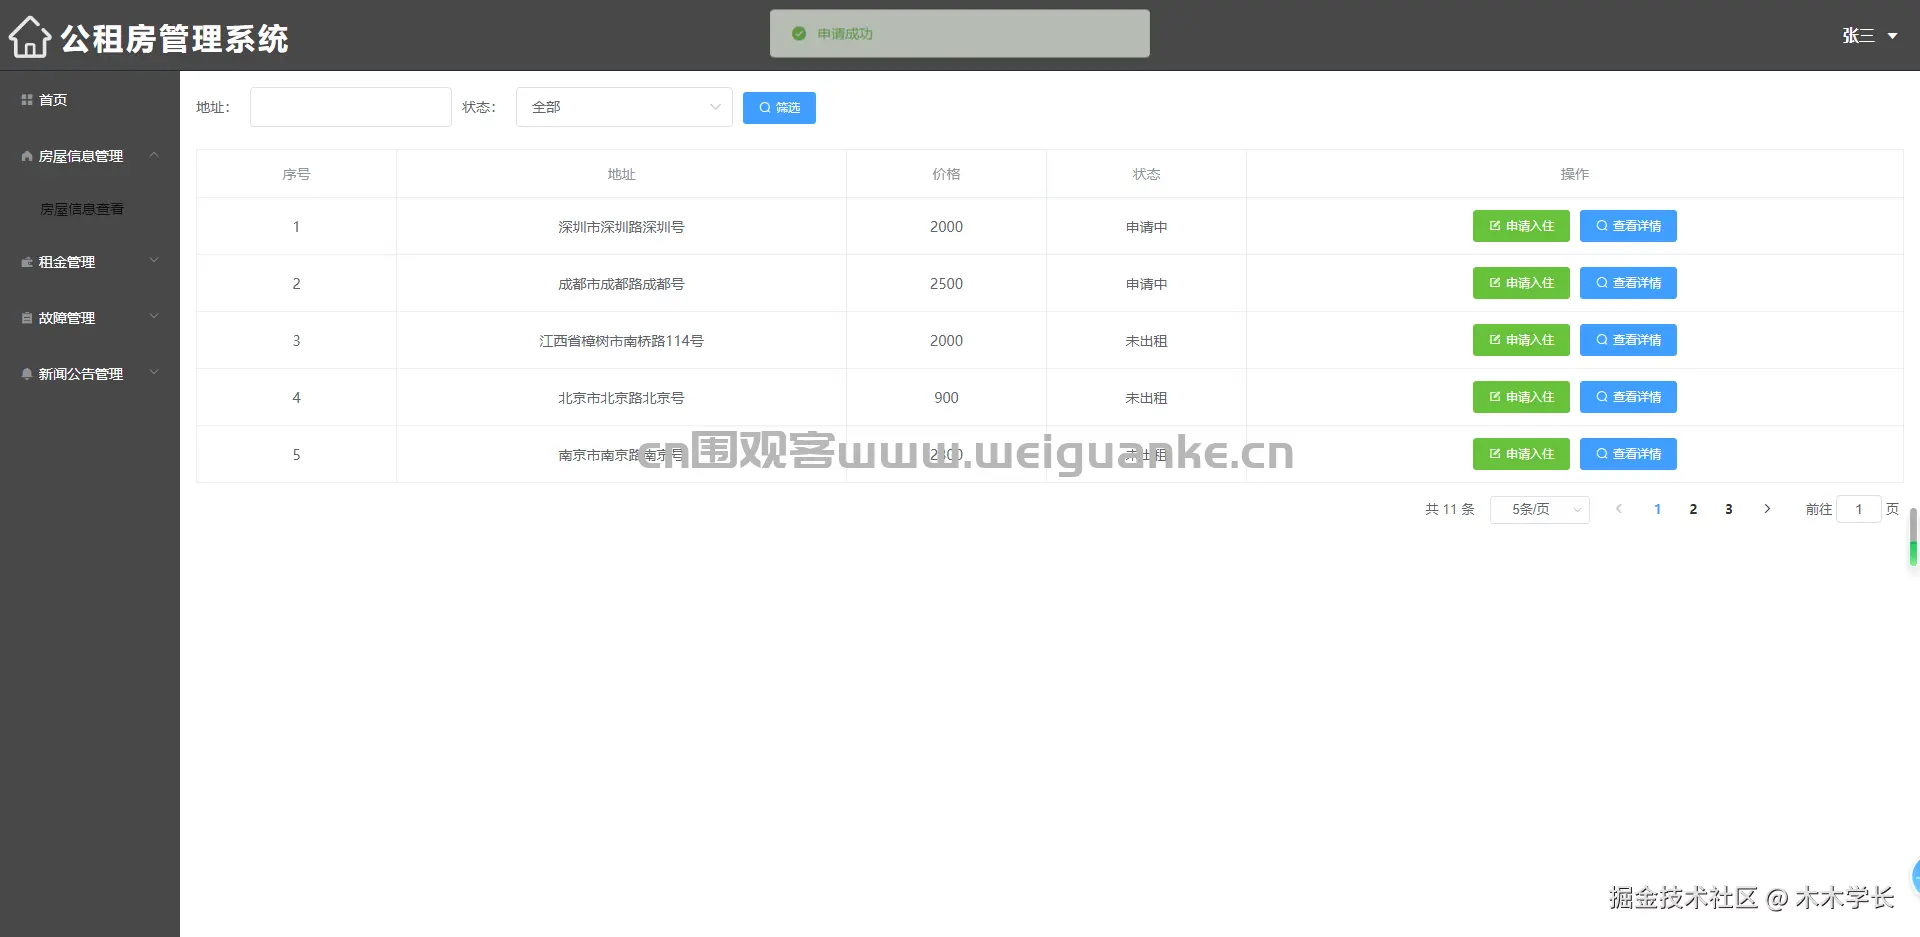Select 租金管理 menu label
Image resolution: width=1920 pixels, height=937 pixels.
click(67, 262)
